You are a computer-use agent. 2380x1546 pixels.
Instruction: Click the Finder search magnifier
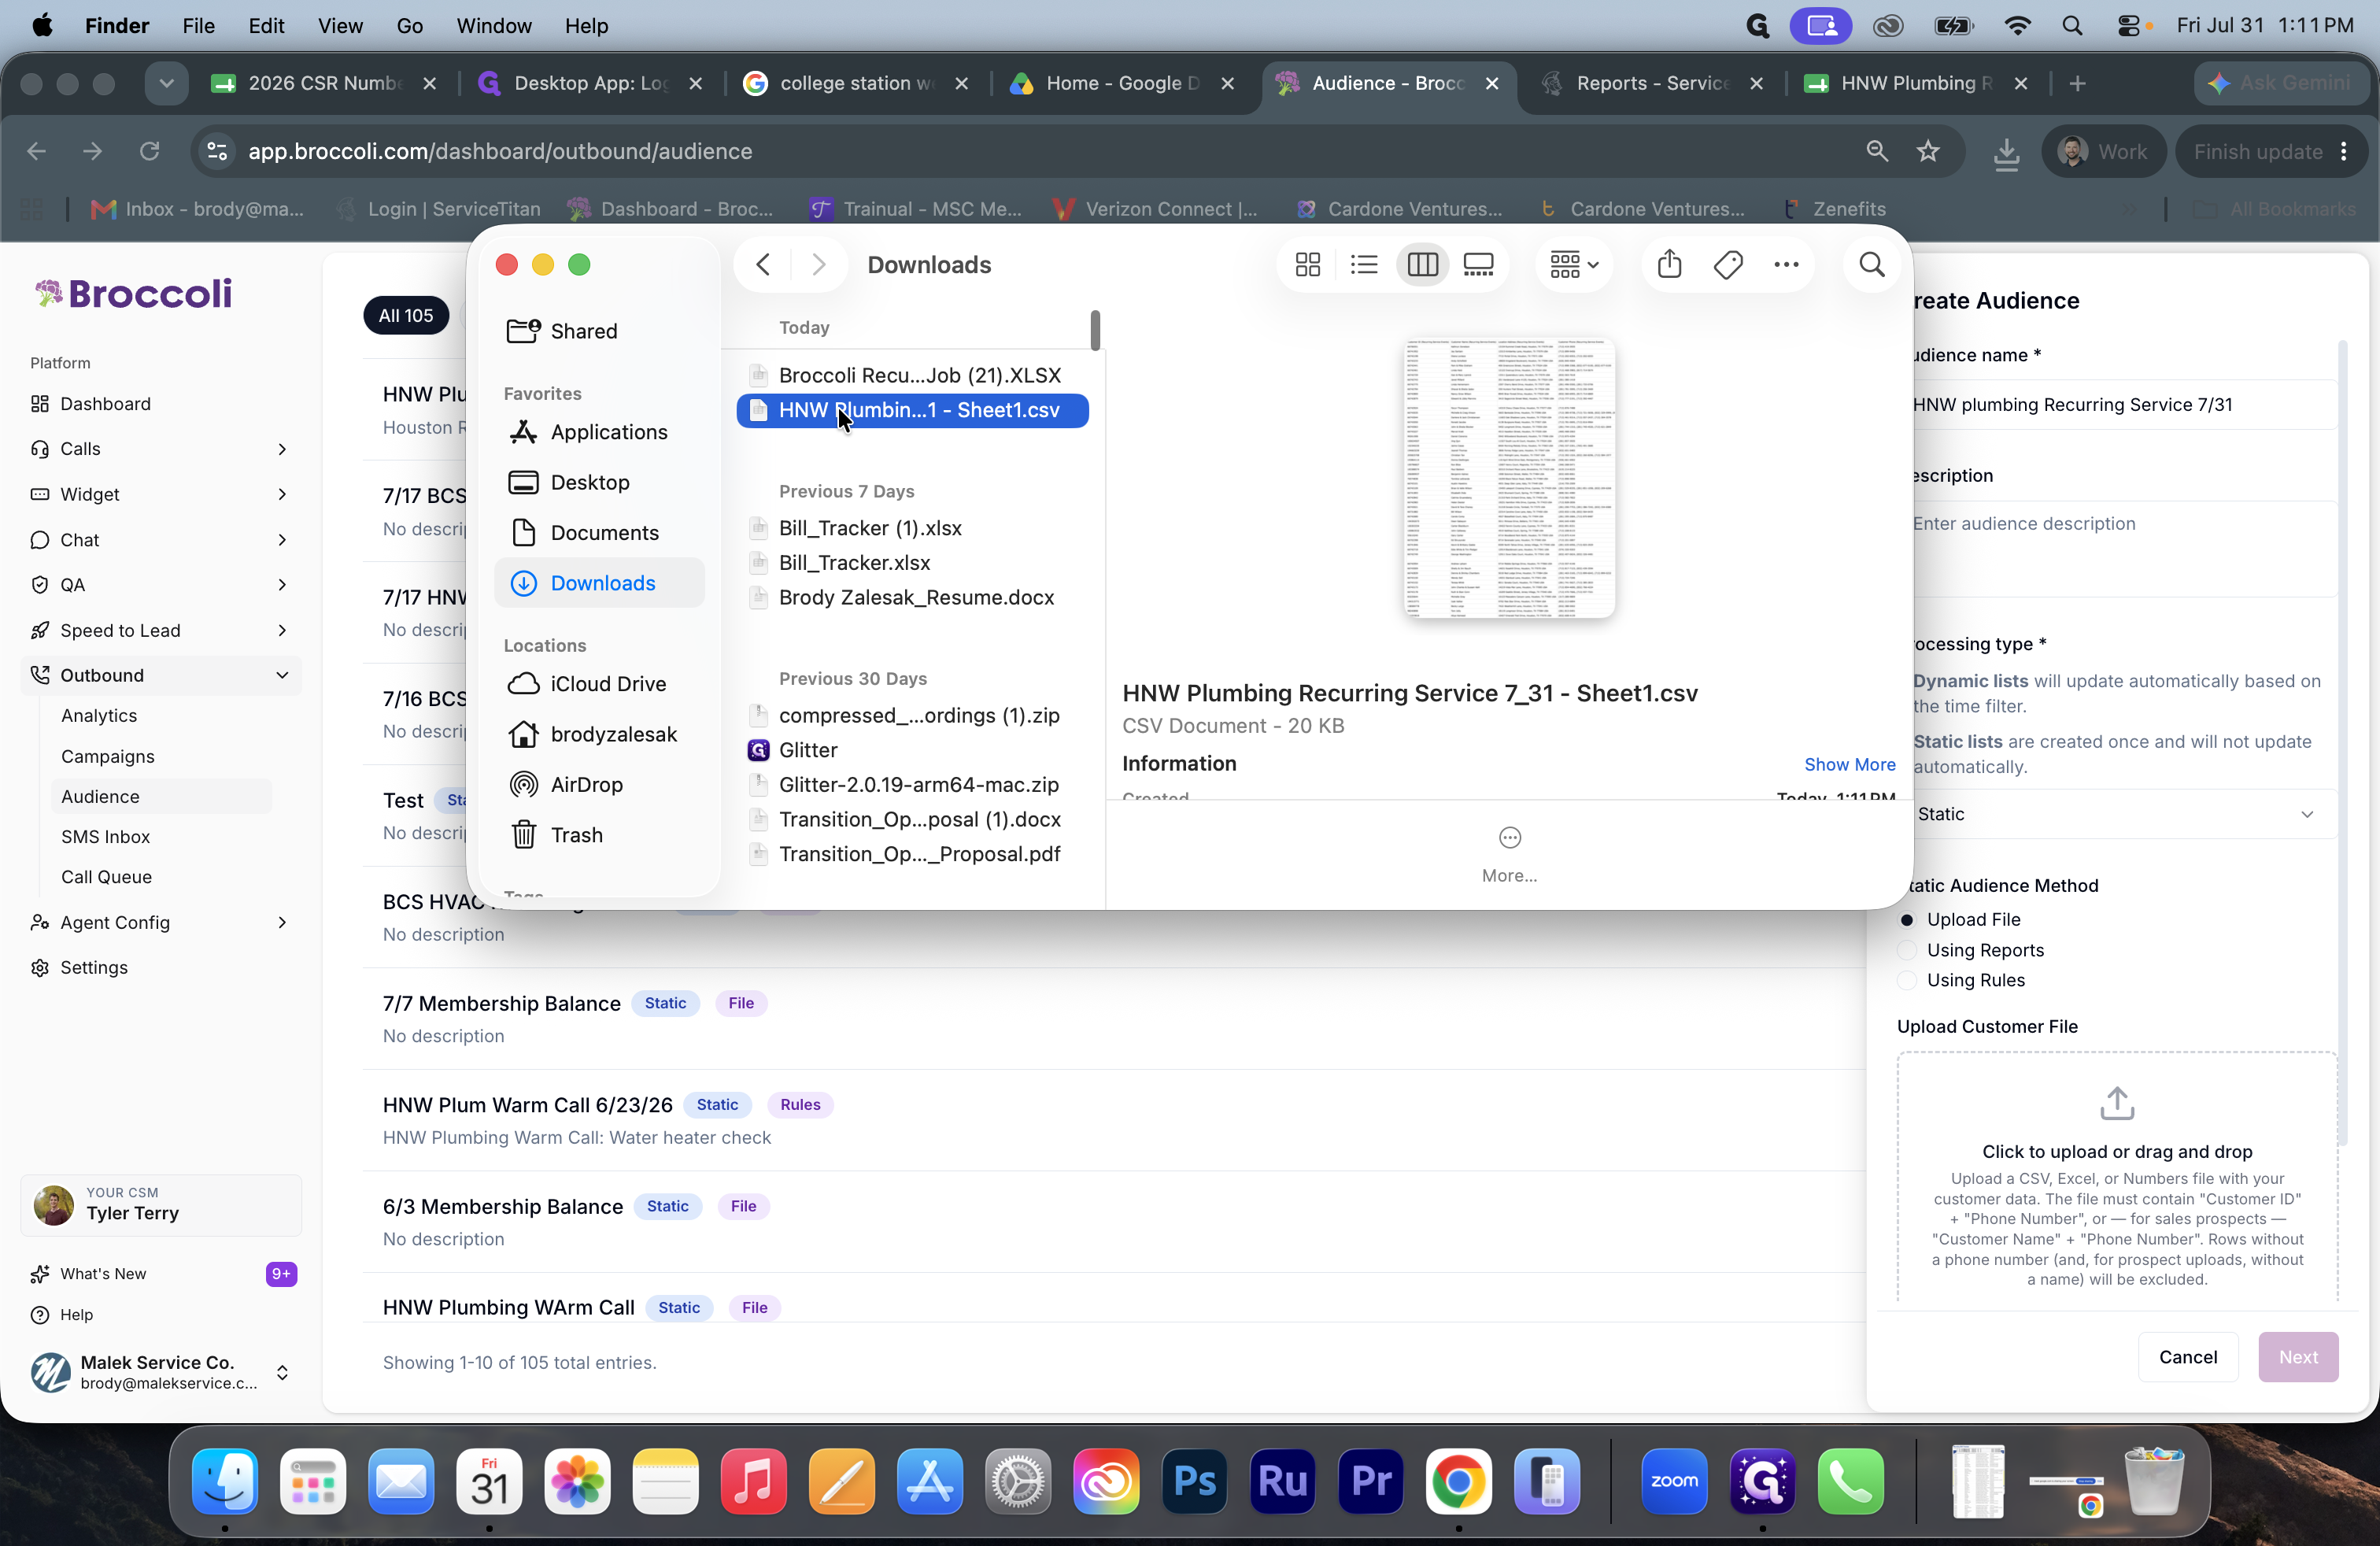point(1871,265)
